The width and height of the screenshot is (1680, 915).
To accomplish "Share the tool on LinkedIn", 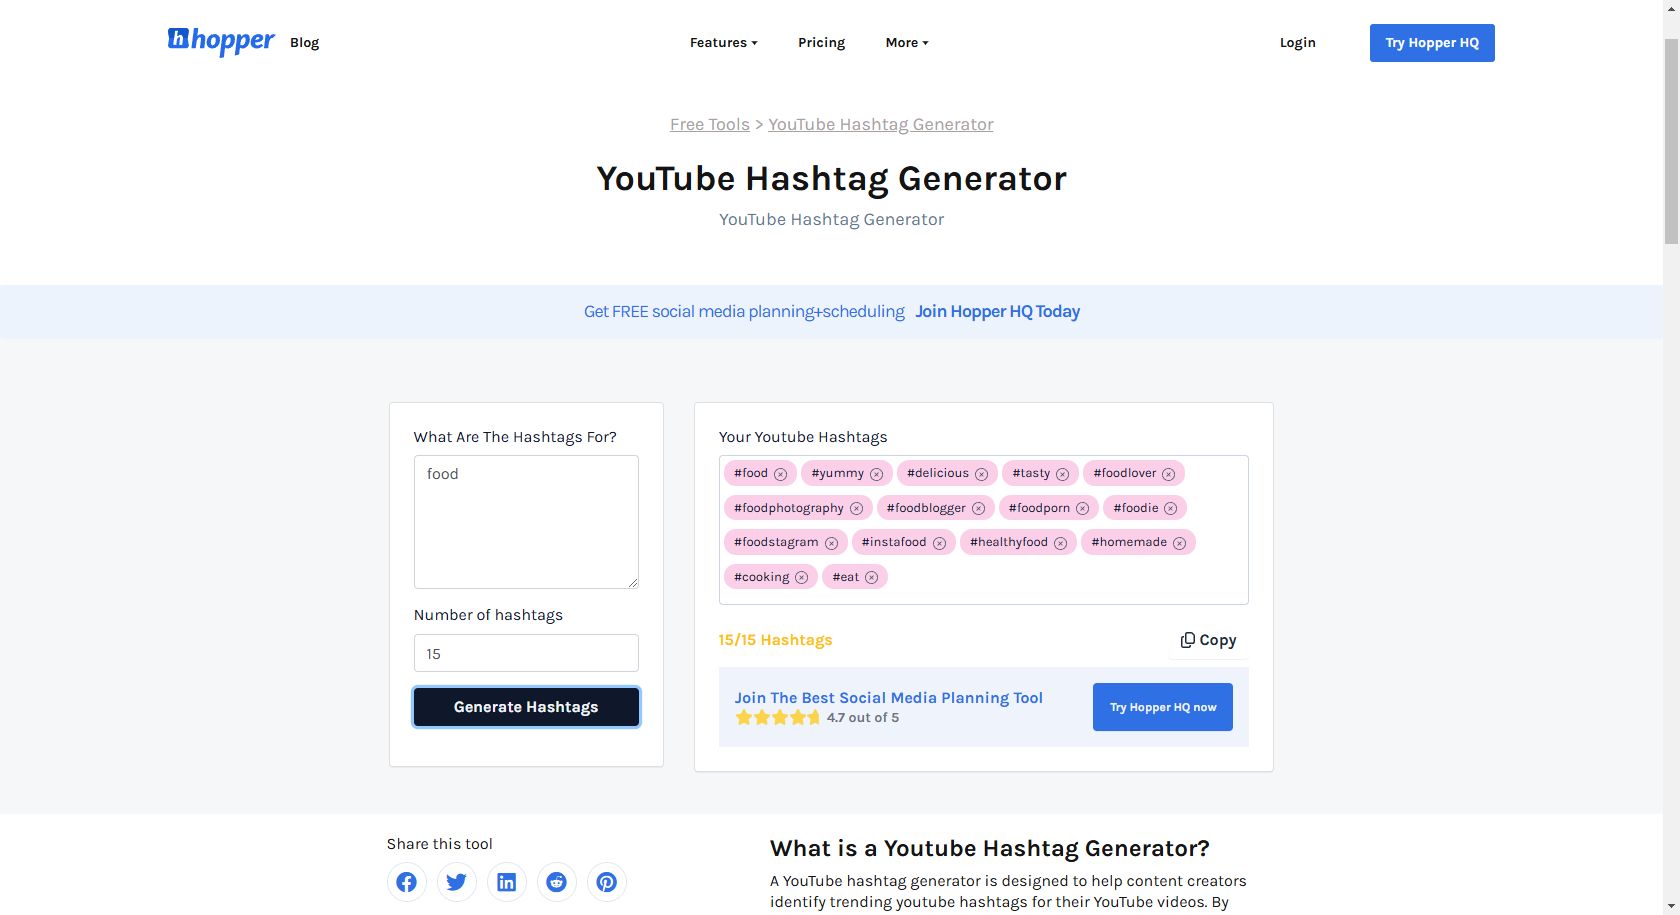I will pos(506,881).
